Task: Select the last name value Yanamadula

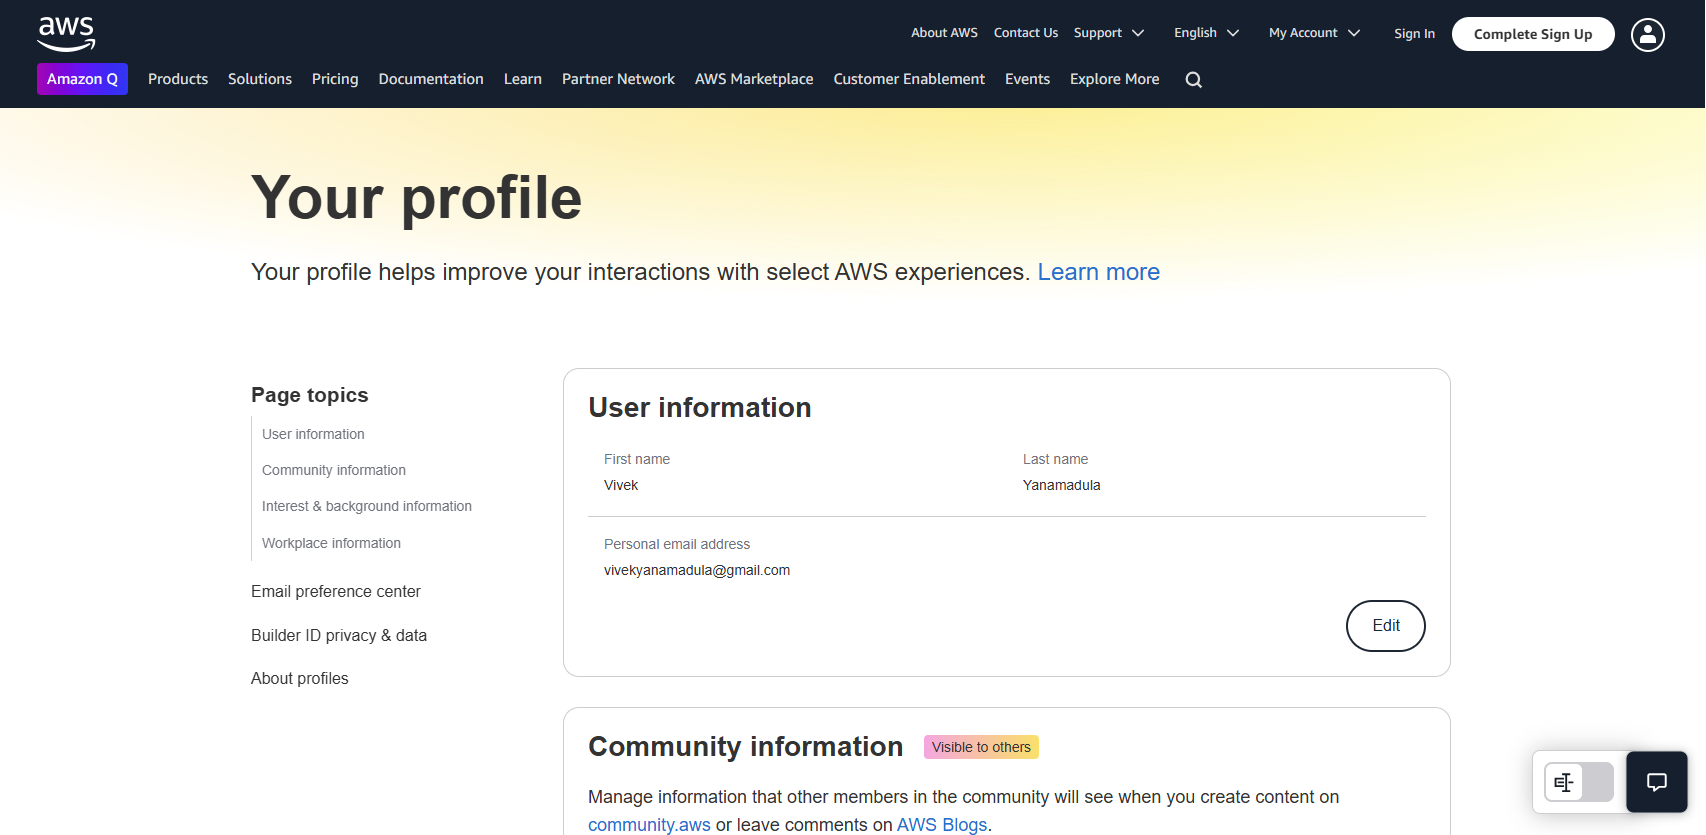Action: [1061, 485]
